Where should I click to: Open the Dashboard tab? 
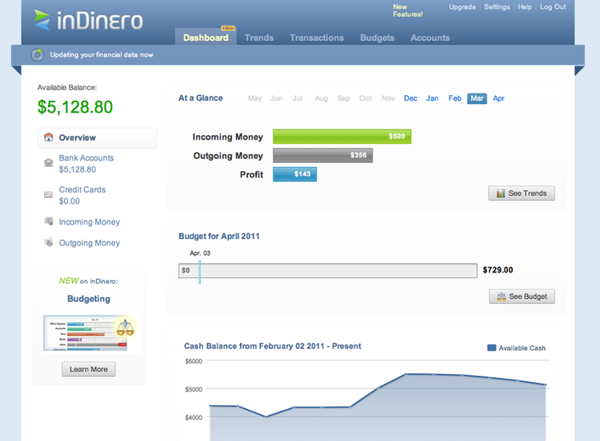(206, 38)
